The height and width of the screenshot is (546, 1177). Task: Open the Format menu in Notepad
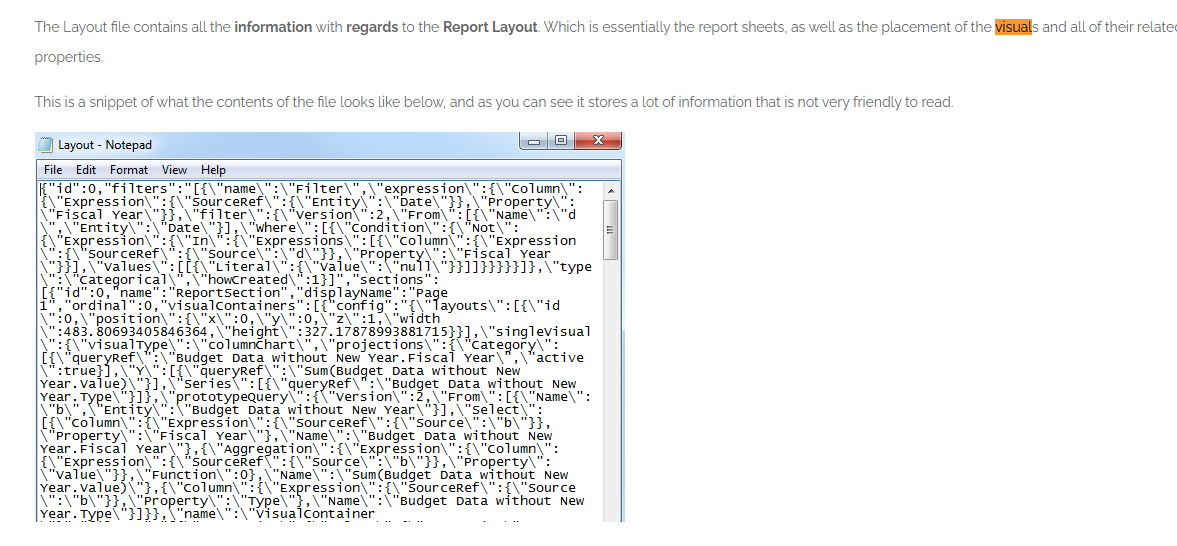129,170
